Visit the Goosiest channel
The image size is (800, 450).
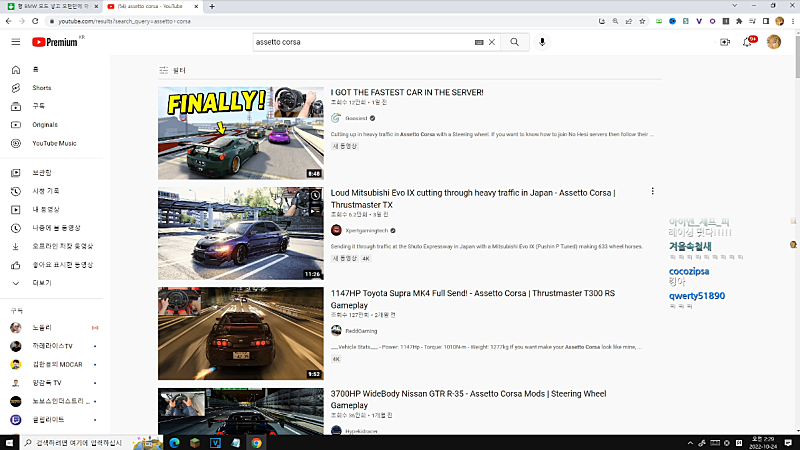coord(356,118)
